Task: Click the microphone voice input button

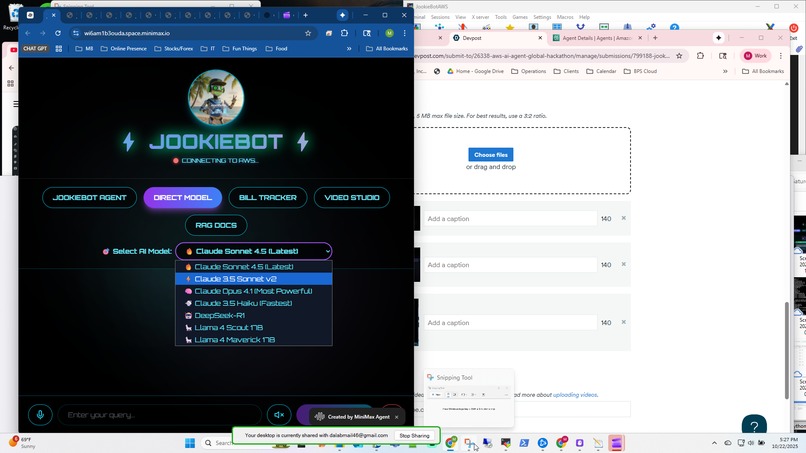Action: coord(40,415)
